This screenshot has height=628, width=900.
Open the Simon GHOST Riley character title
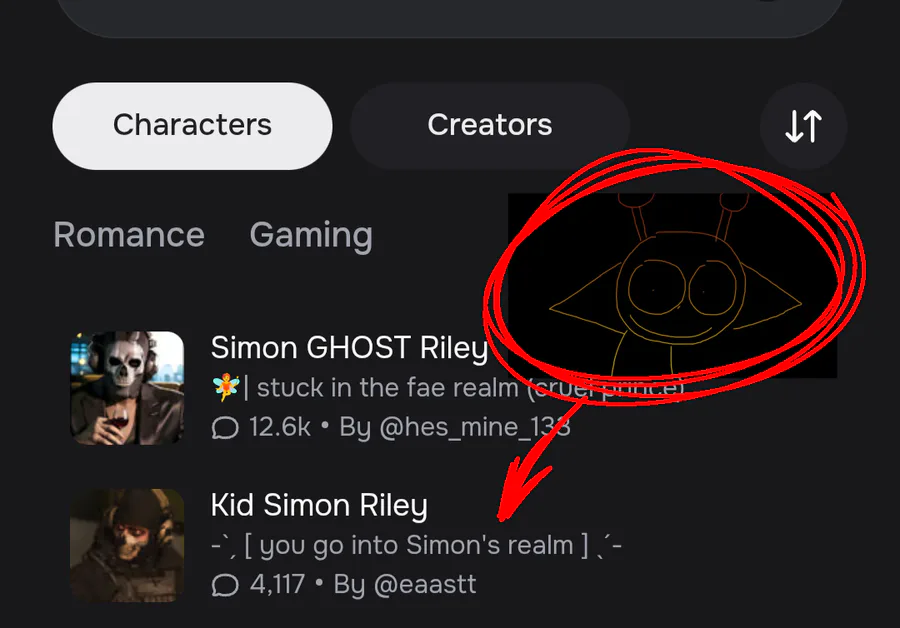coord(349,348)
